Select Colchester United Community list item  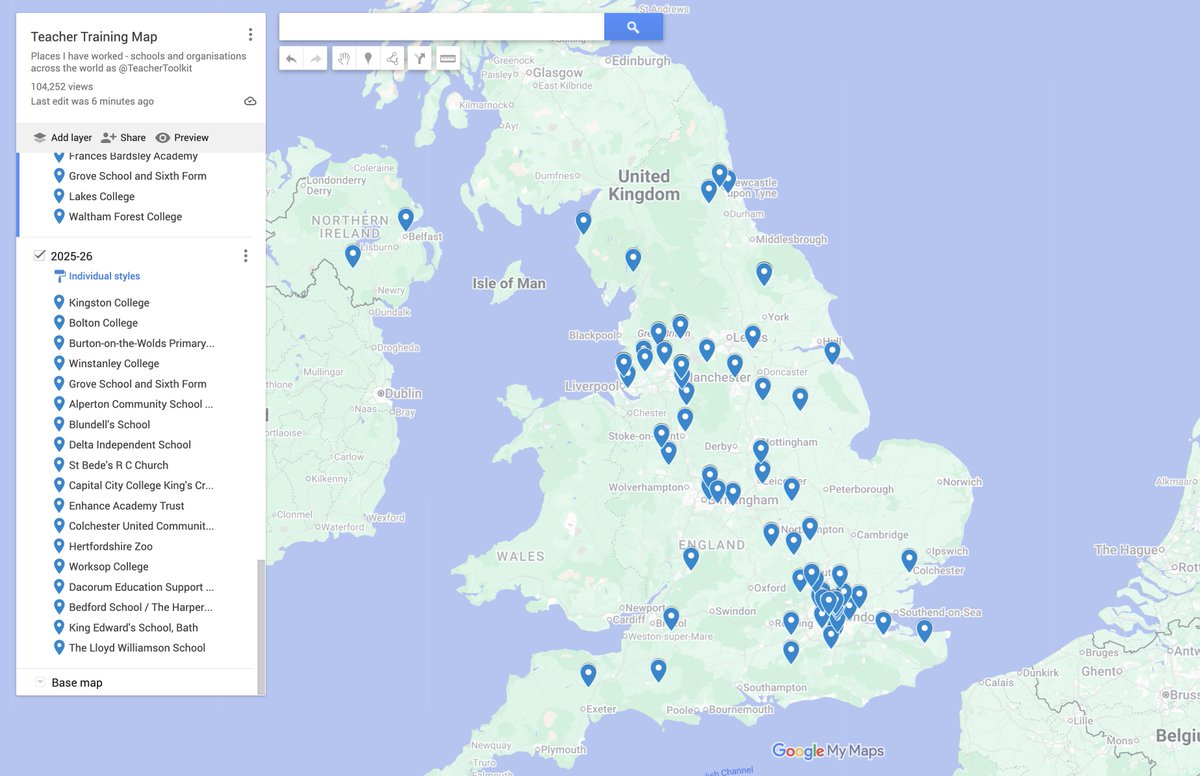pos(141,526)
